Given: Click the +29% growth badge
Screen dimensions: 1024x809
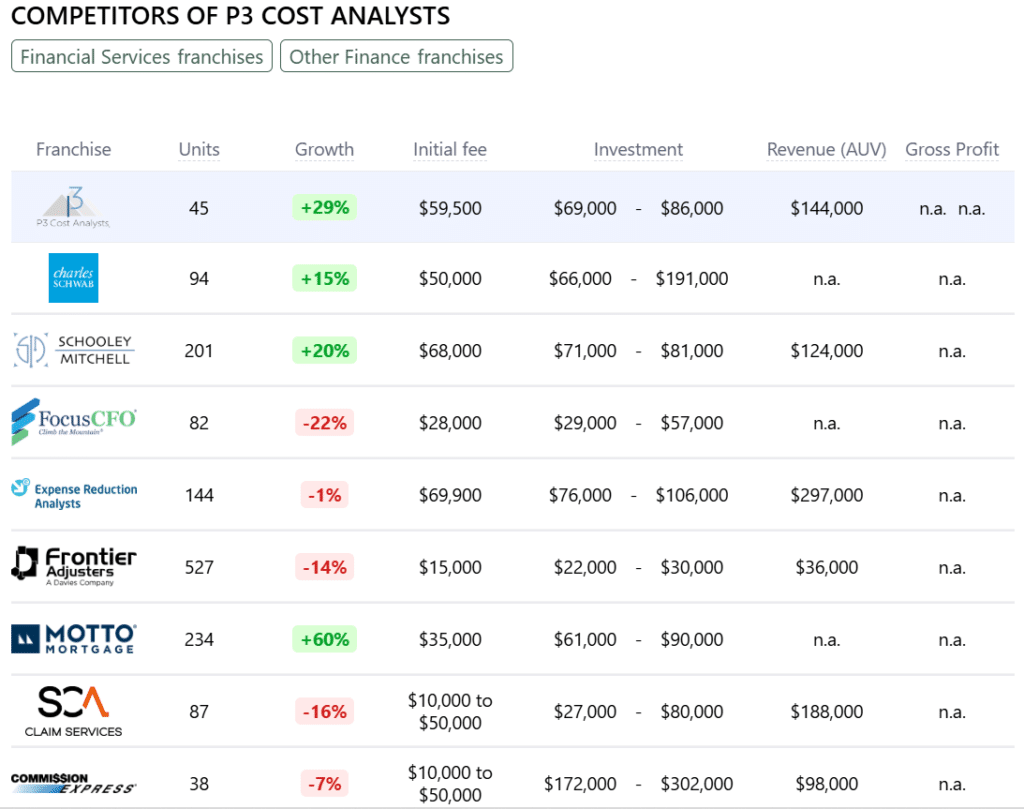Looking at the screenshot, I should pyautogui.click(x=325, y=208).
